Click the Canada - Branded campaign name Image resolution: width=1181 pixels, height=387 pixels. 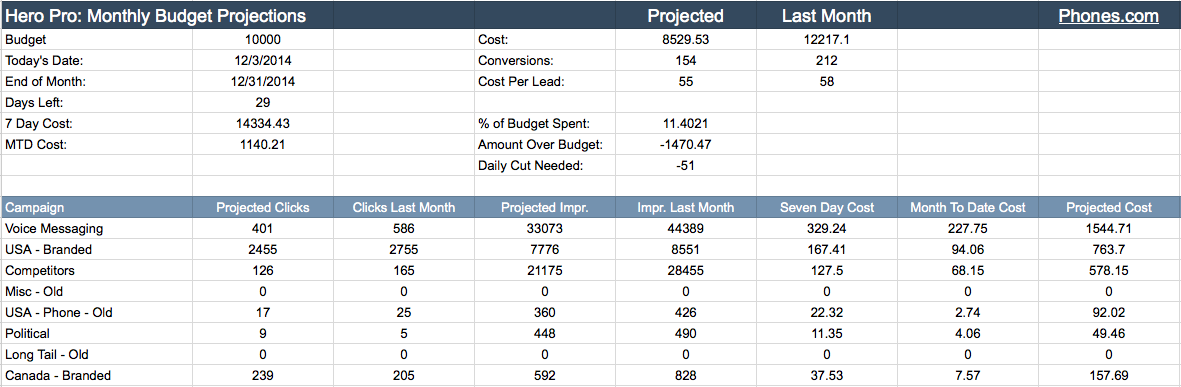(x=58, y=376)
